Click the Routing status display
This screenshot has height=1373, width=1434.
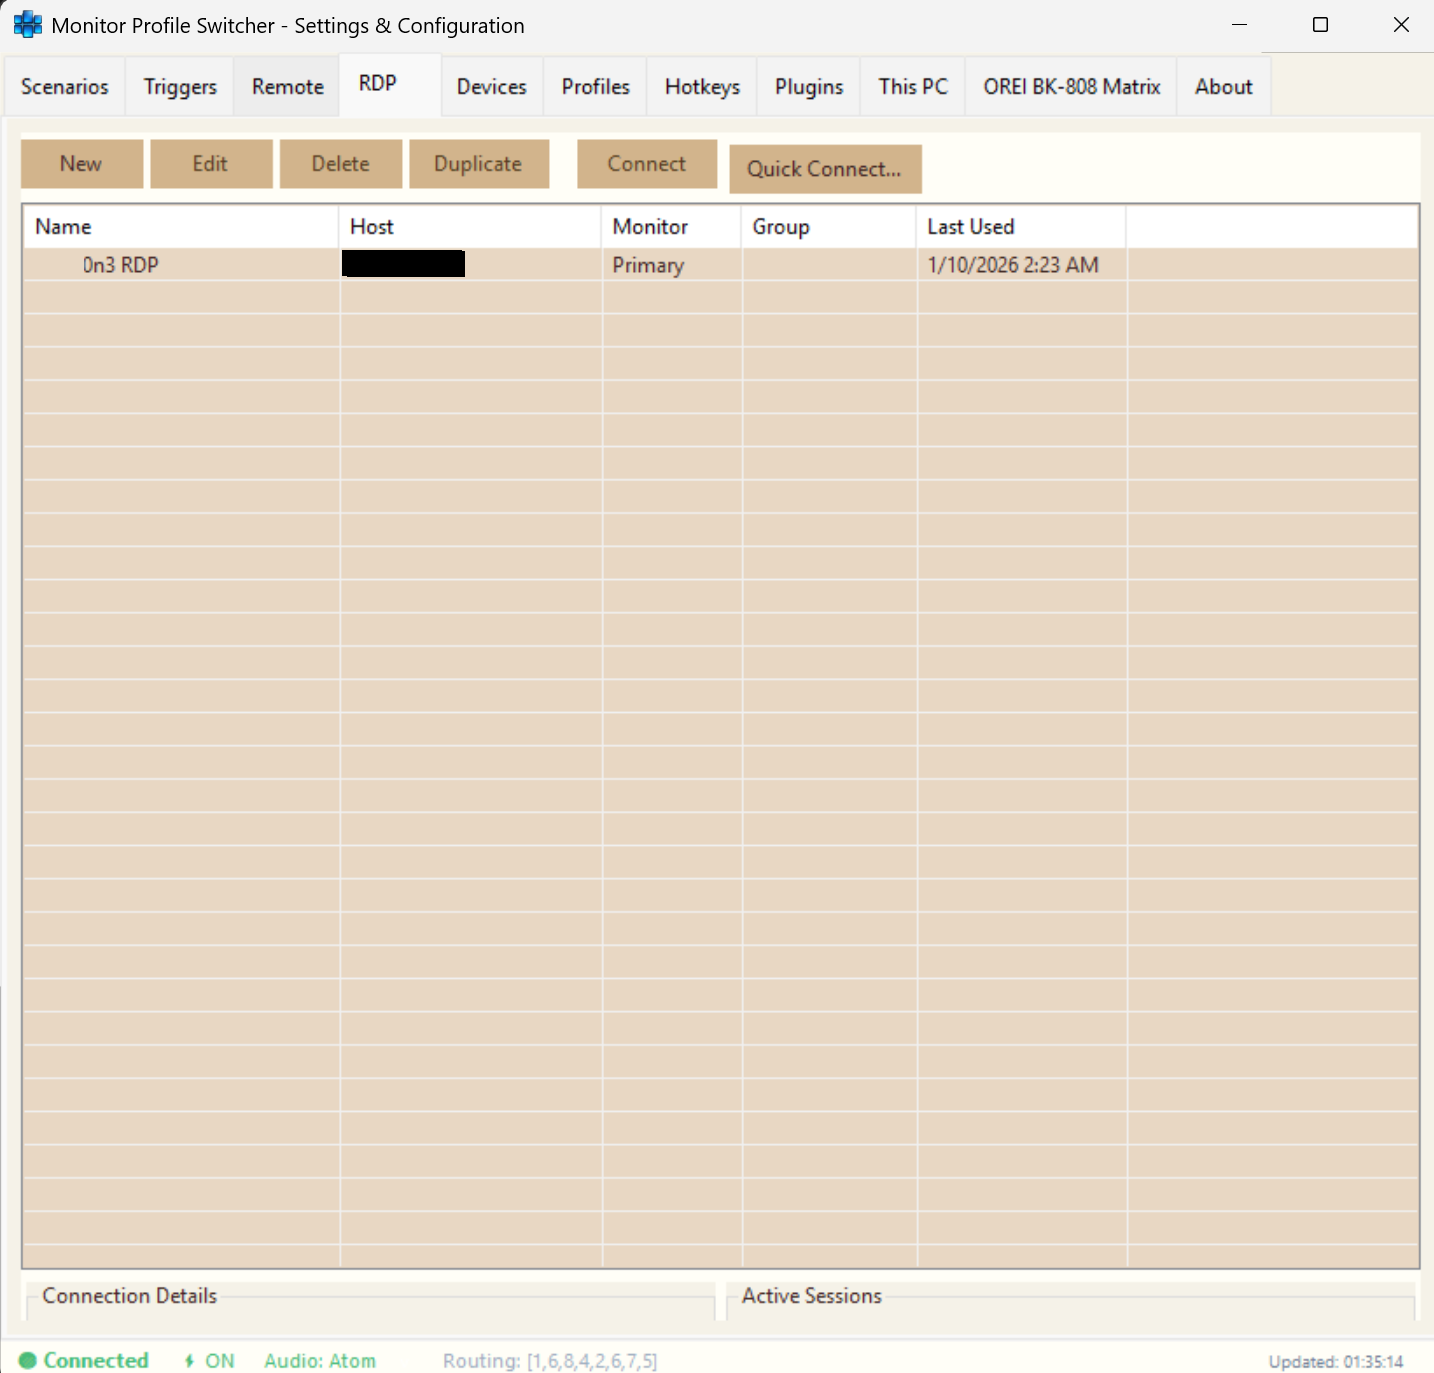tap(550, 1360)
